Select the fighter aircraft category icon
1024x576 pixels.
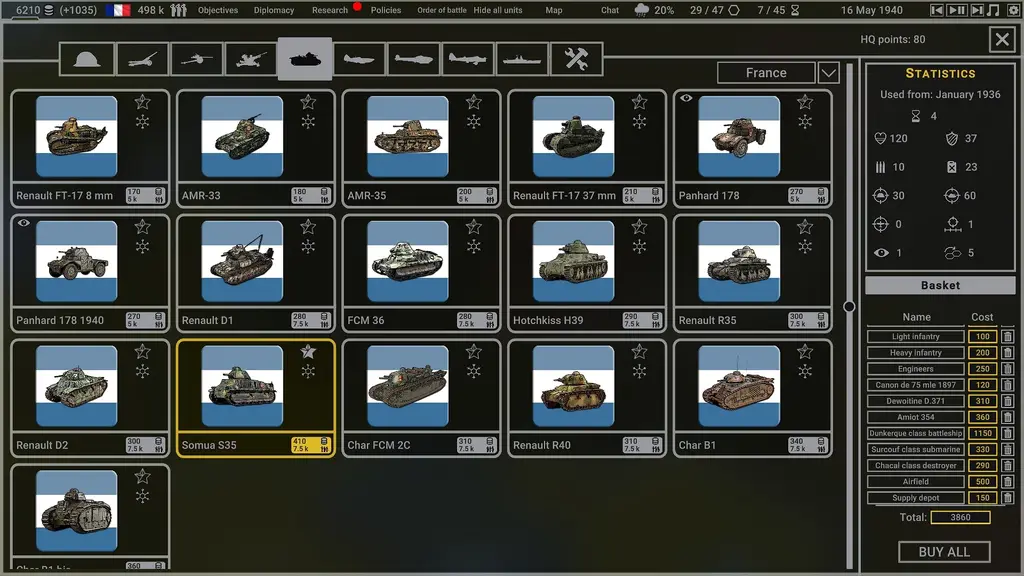[x=359, y=59]
